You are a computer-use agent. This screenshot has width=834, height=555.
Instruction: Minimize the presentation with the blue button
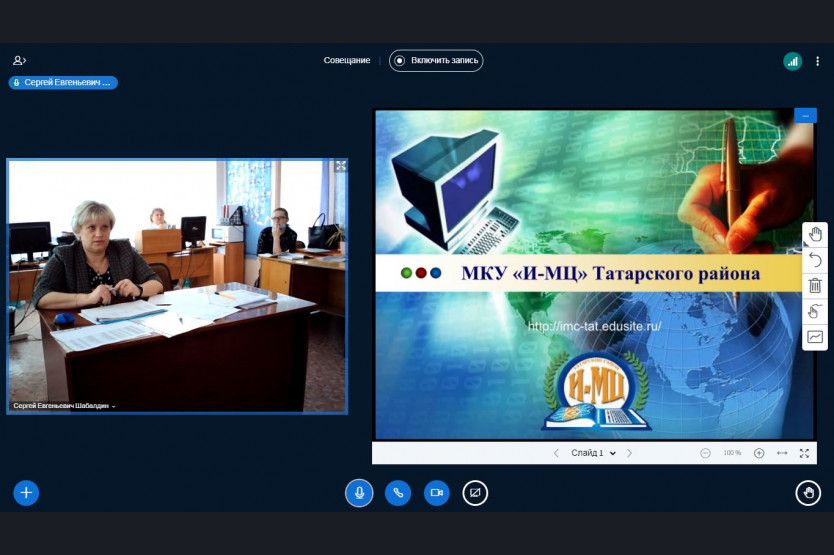coord(805,115)
